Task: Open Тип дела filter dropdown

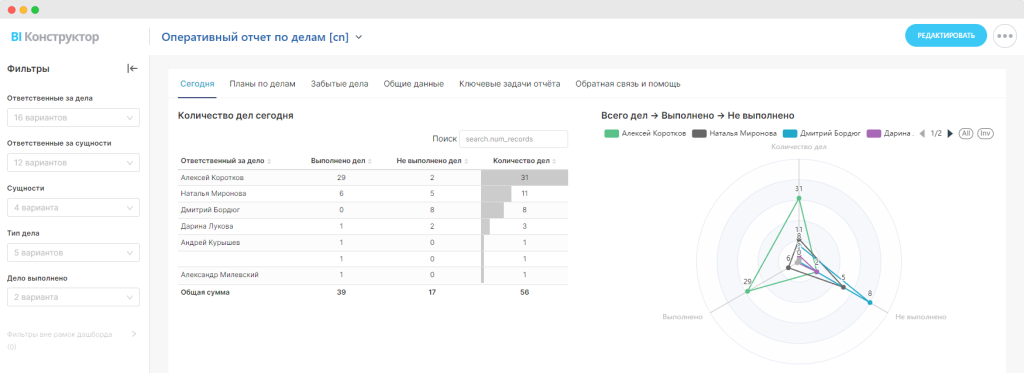Action: [73, 252]
